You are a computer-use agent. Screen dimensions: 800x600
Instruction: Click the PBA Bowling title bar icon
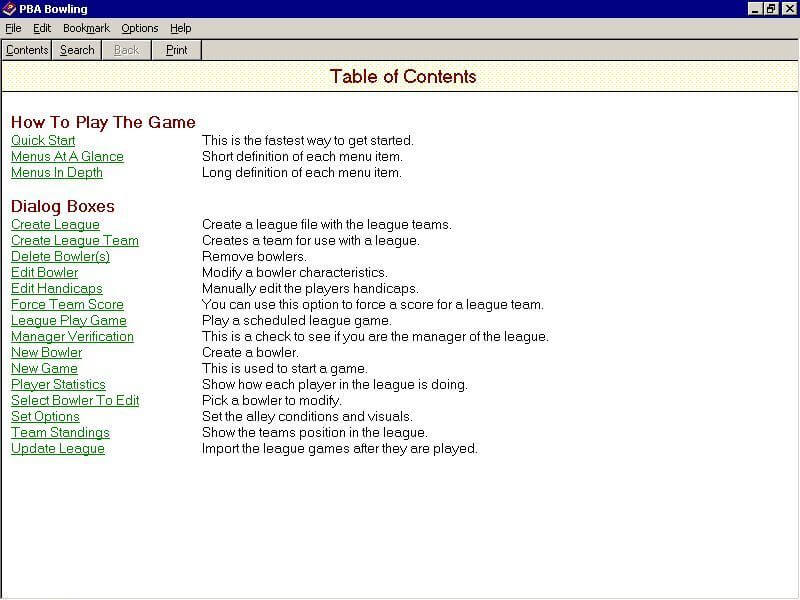coord(9,9)
